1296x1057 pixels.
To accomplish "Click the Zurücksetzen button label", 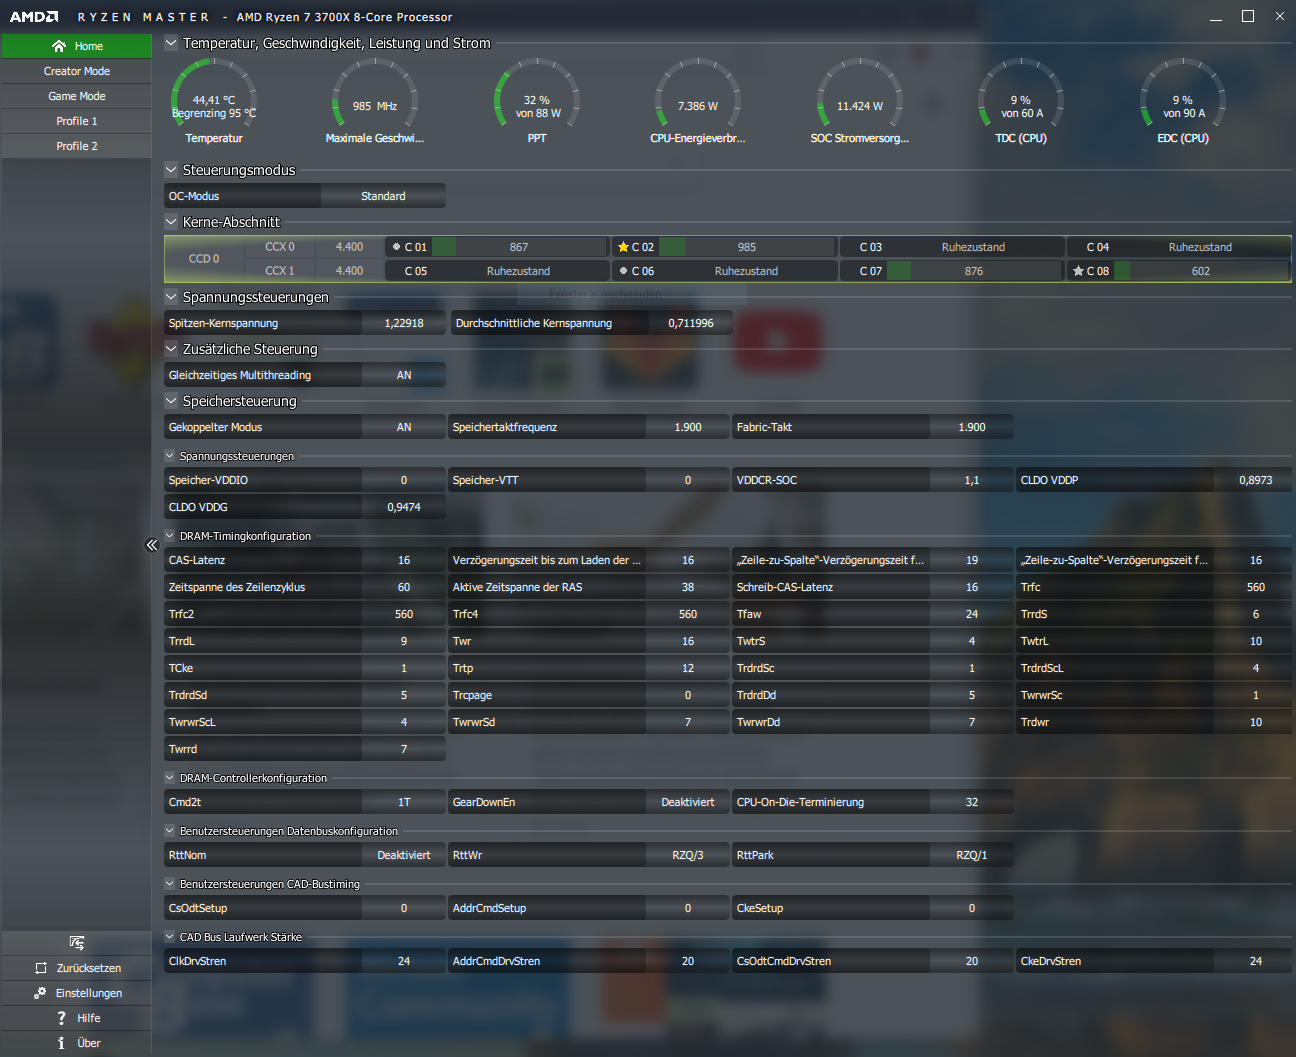I will pos(89,968).
